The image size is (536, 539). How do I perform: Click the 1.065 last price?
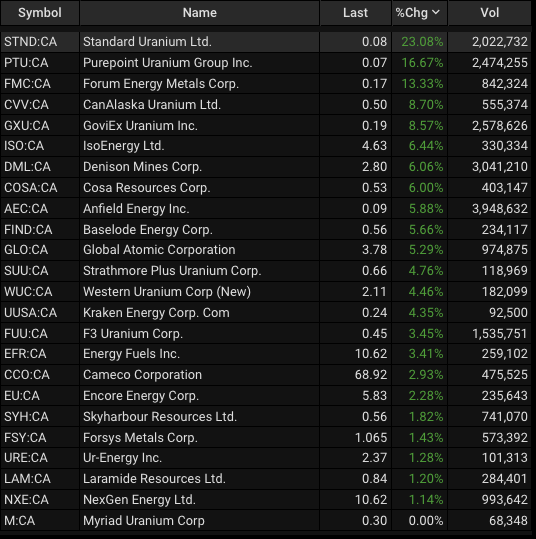[371, 438]
